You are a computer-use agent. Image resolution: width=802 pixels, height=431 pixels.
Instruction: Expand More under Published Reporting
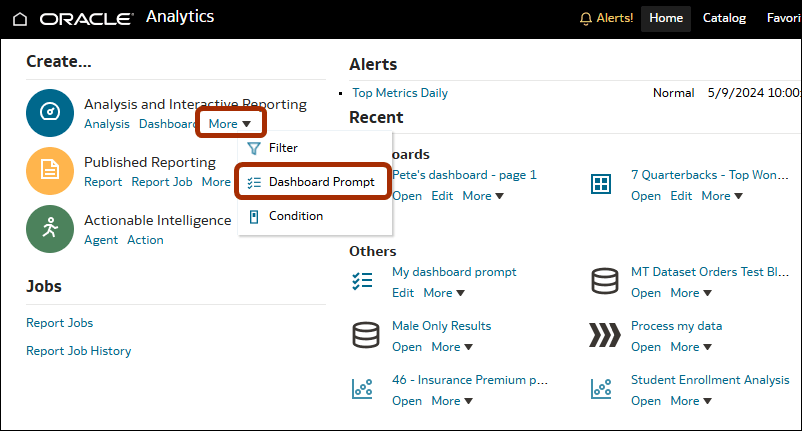[x=216, y=182]
